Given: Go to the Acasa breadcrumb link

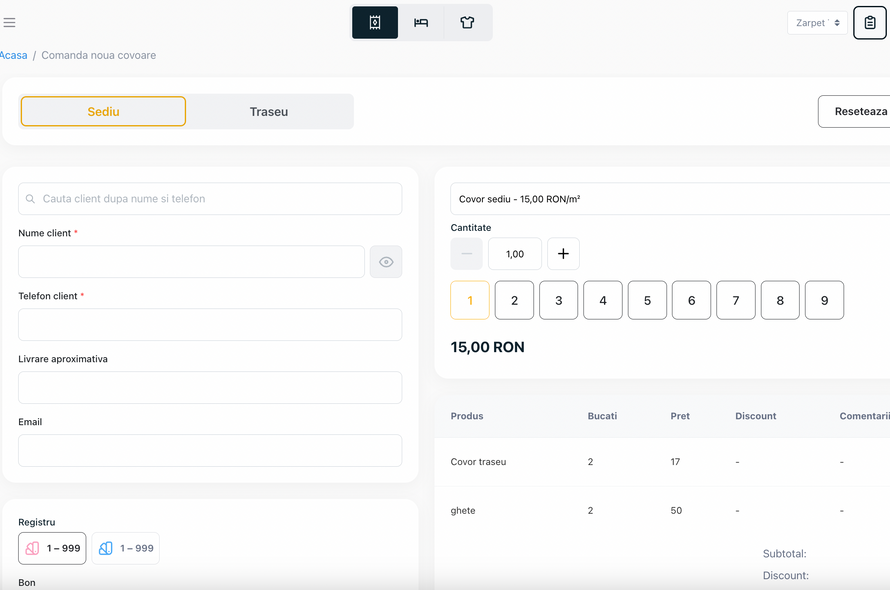Looking at the screenshot, I should [x=13, y=55].
